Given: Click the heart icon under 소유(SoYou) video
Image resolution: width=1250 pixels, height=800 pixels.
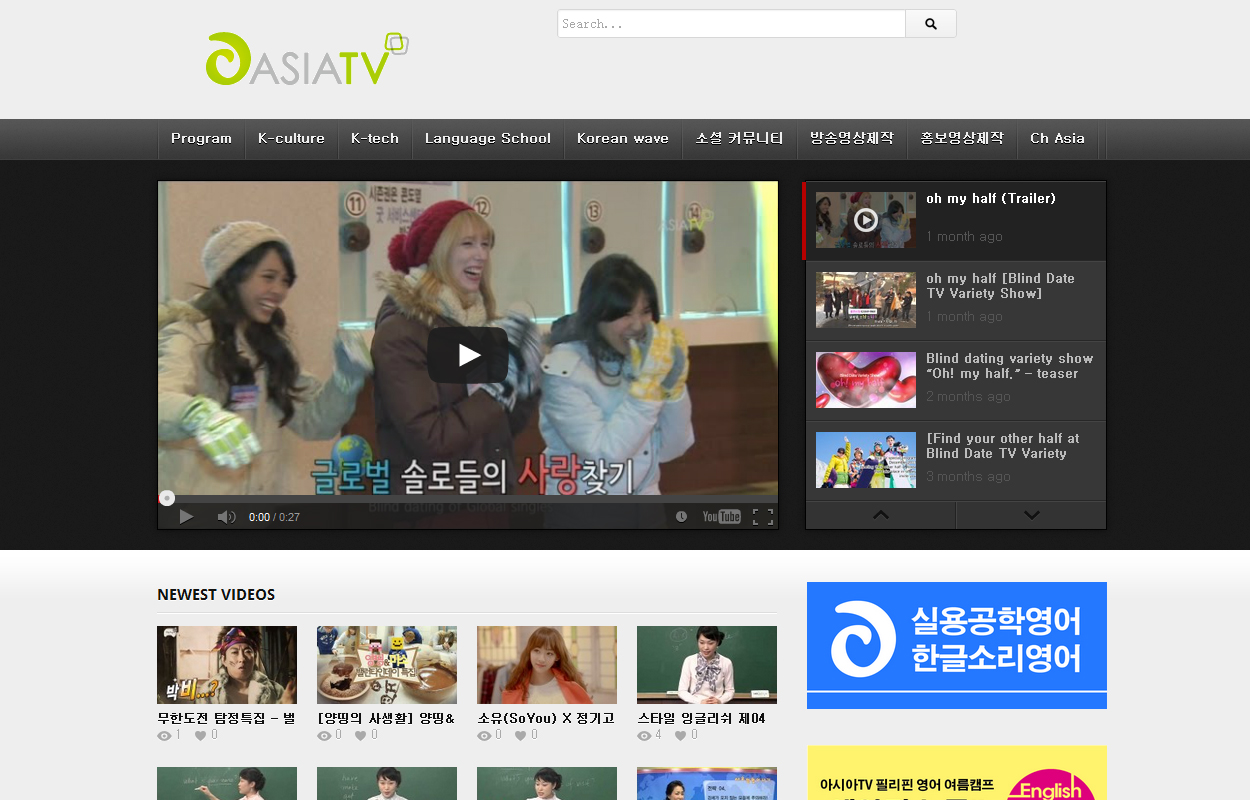Looking at the screenshot, I should (x=520, y=736).
